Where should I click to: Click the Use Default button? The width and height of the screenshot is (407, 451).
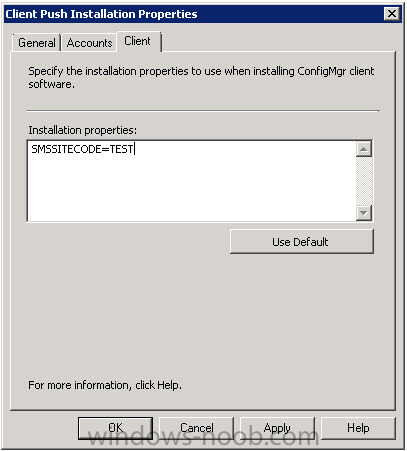(x=302, y=242)
